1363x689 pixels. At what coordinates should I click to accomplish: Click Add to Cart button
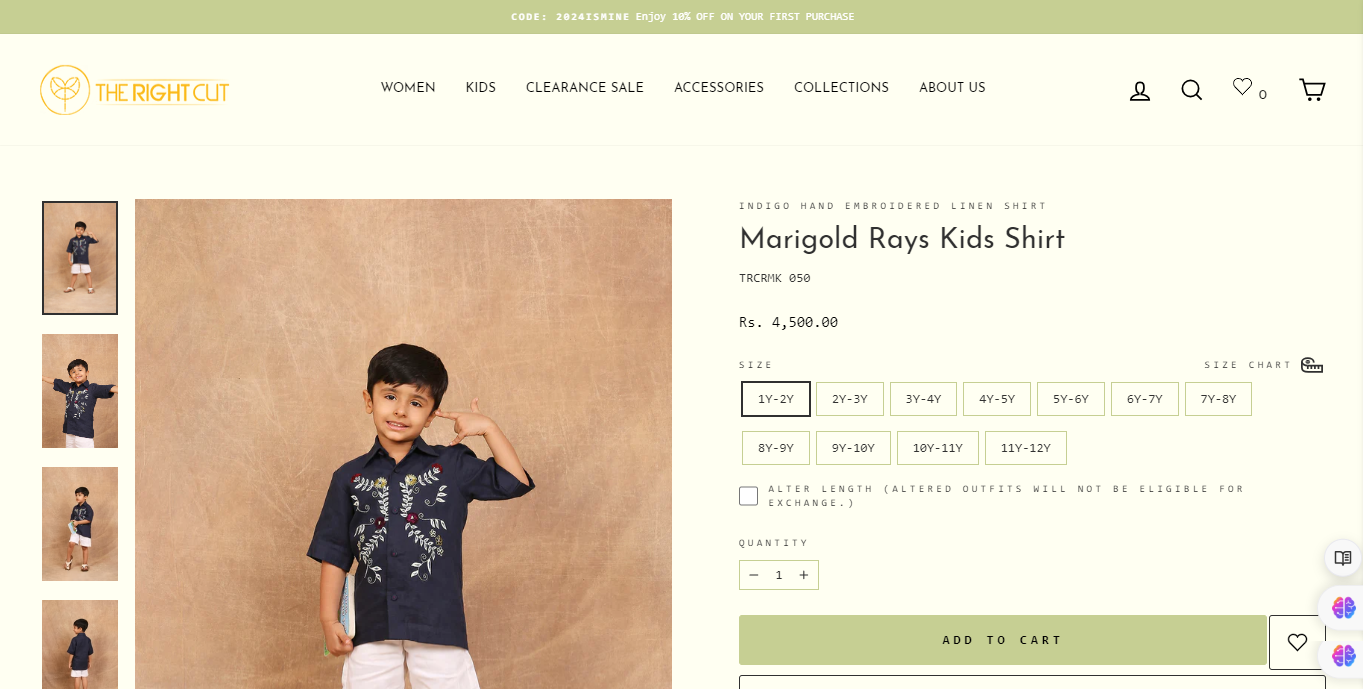[x=1002, y=640]
